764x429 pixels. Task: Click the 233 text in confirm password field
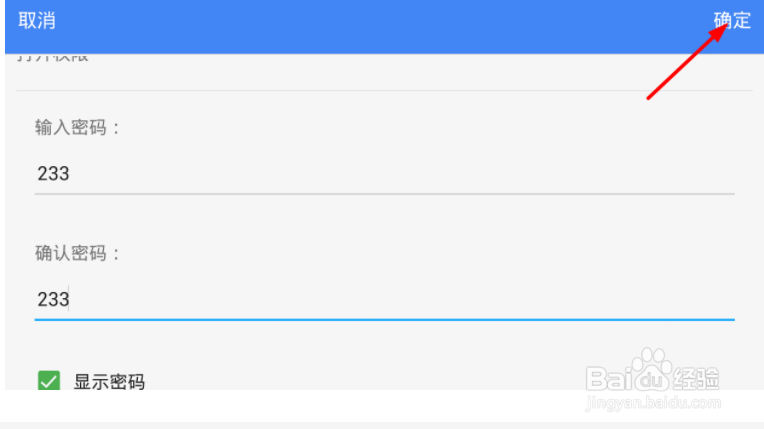(53, 299)
